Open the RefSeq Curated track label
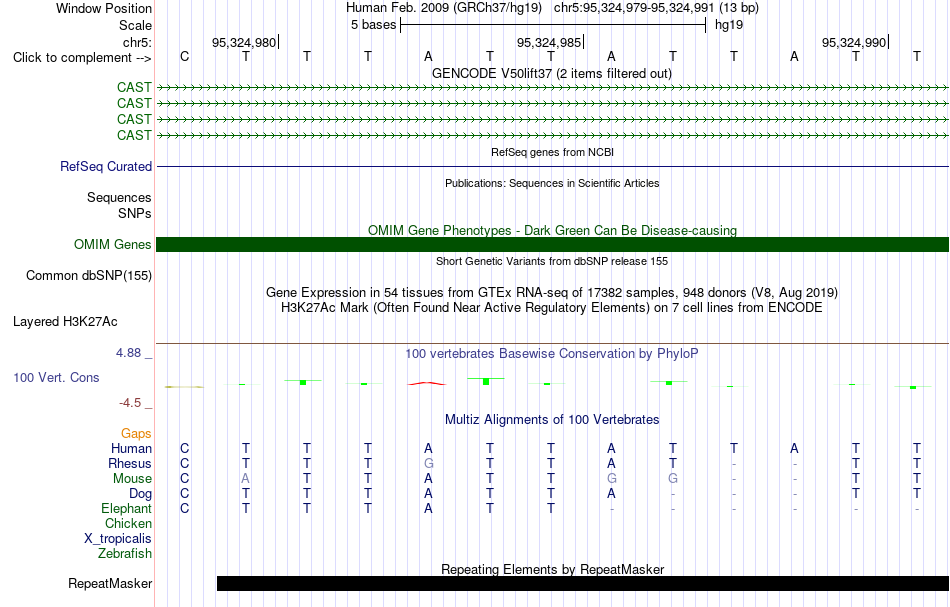The height and width of the screenshot is (607, 950). (x=105, y=167)
